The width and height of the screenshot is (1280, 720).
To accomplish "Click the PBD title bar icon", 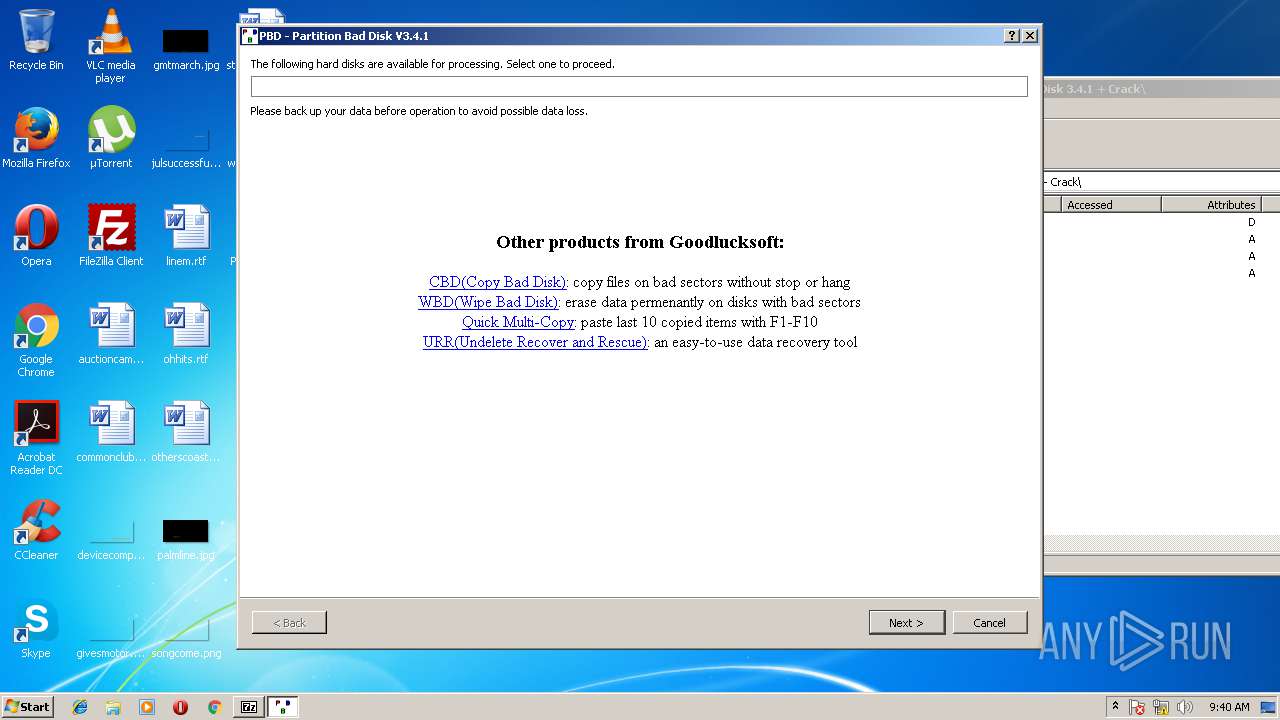I will [250, 36].
